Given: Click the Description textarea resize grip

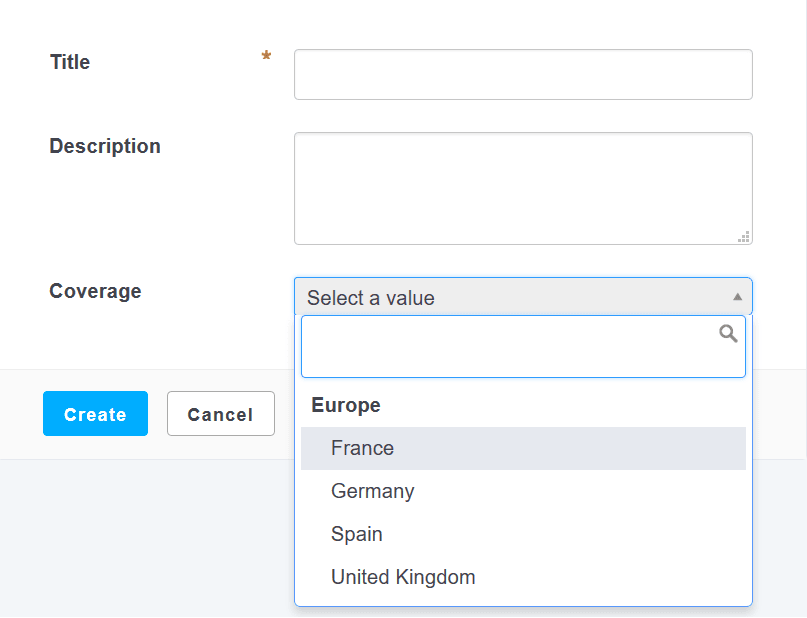Looking at the screenshot, I should [x=744, y=237].
